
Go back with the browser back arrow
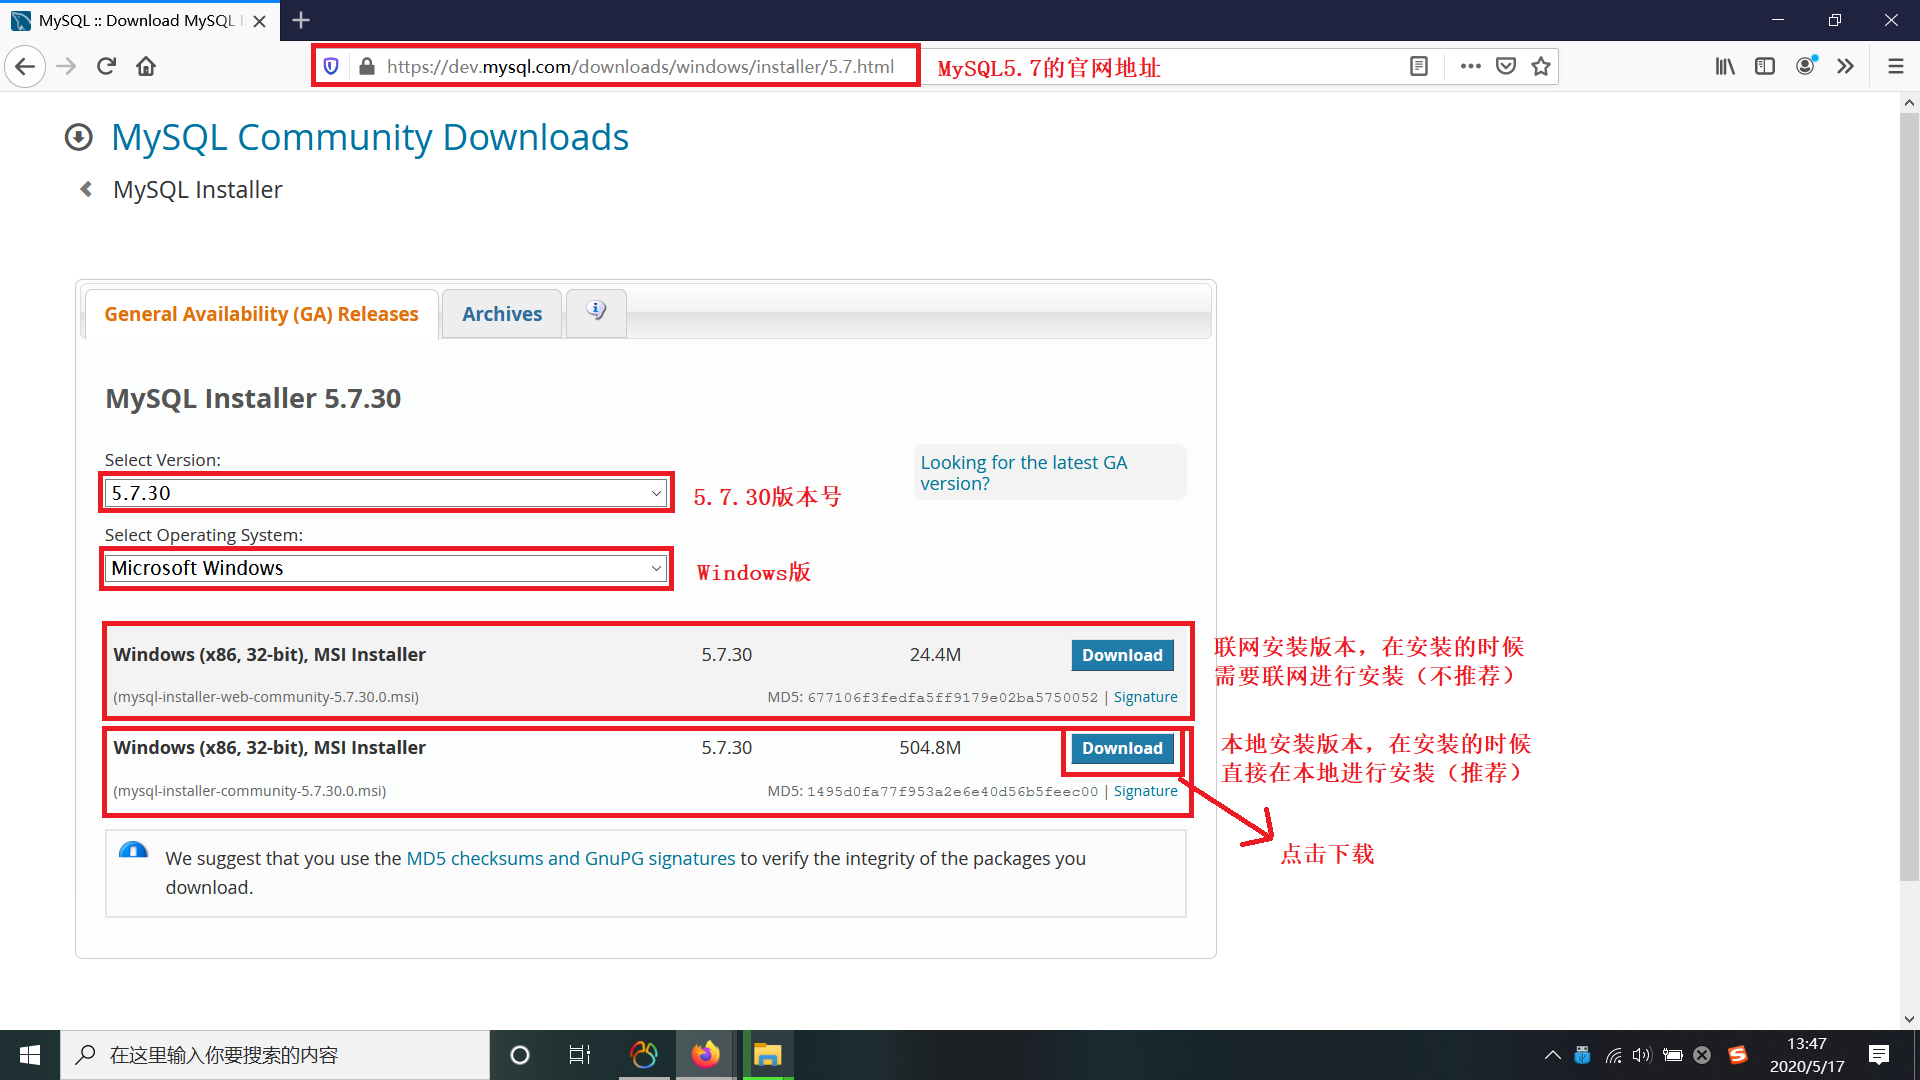[x=25, y=67]
